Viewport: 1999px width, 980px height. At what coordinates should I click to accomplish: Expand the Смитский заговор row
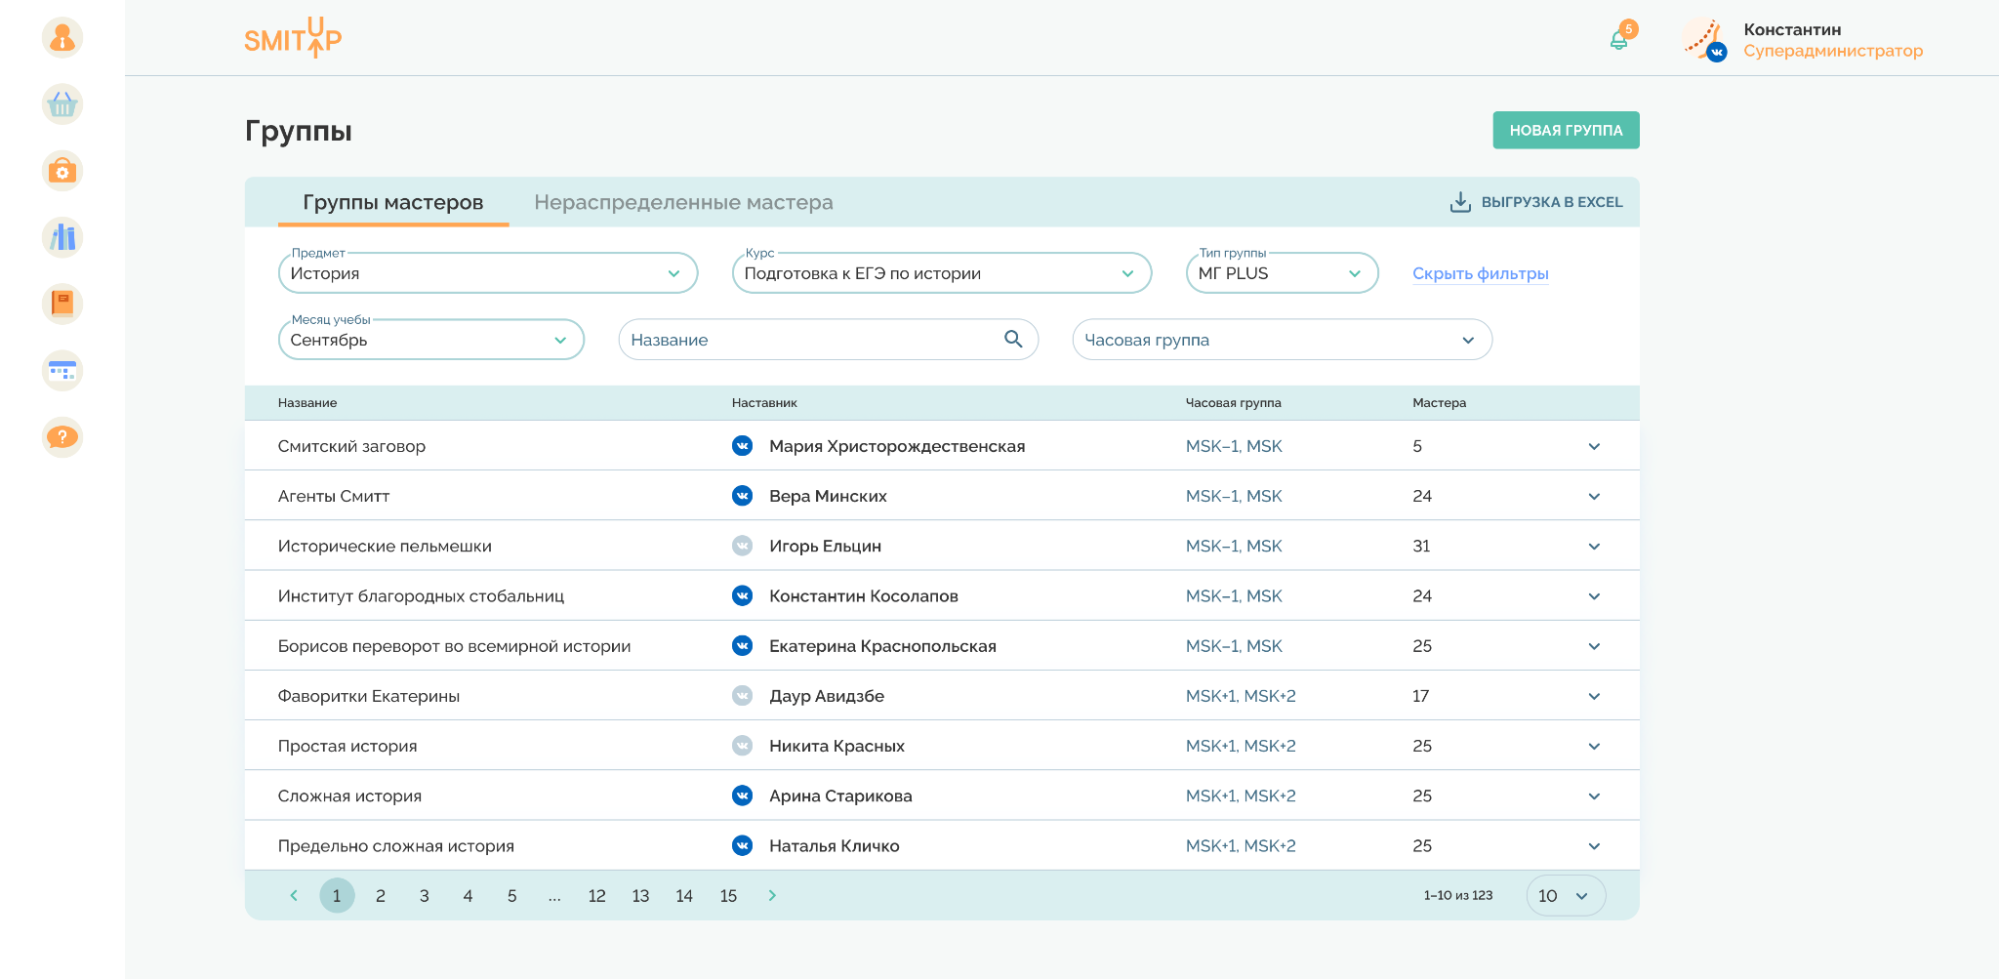[1594, 446]
